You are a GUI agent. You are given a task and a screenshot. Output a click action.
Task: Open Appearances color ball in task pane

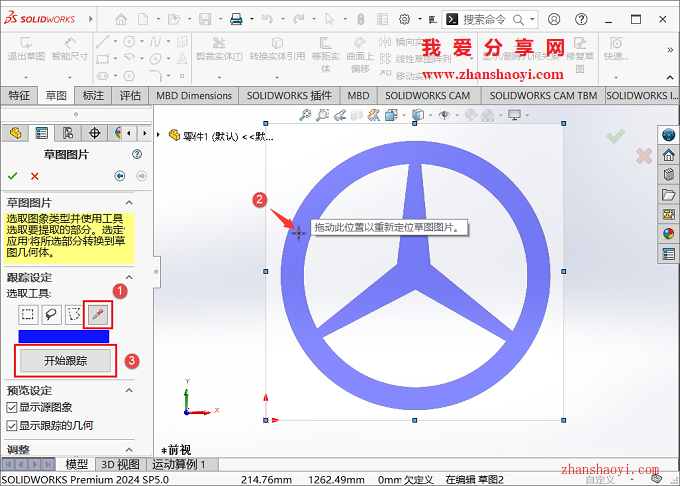point(668,234)
